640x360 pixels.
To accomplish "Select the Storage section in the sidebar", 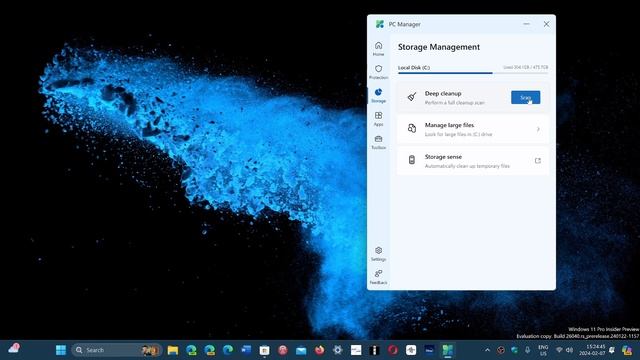I will [378, 95].
